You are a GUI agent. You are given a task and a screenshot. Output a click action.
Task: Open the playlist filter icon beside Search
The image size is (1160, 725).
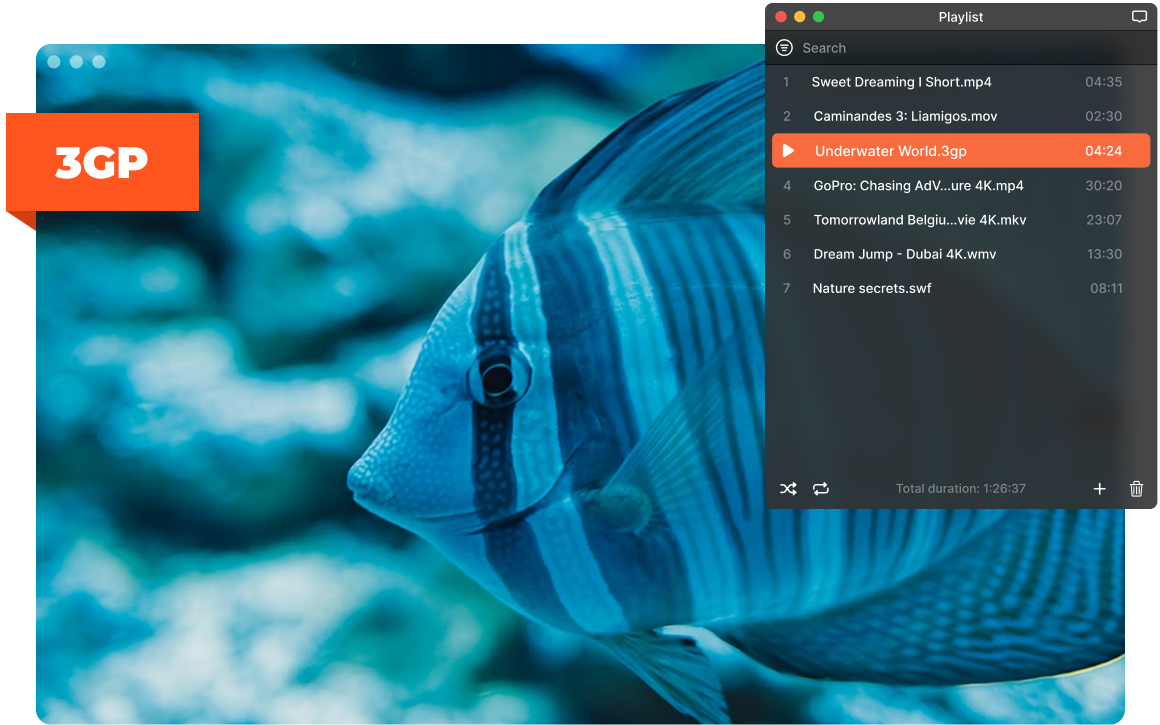[x=784, y=48]
